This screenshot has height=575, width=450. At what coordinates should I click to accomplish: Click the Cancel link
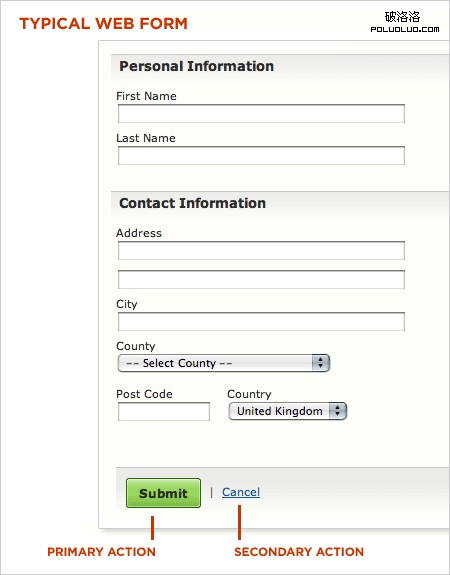point(241,492)
